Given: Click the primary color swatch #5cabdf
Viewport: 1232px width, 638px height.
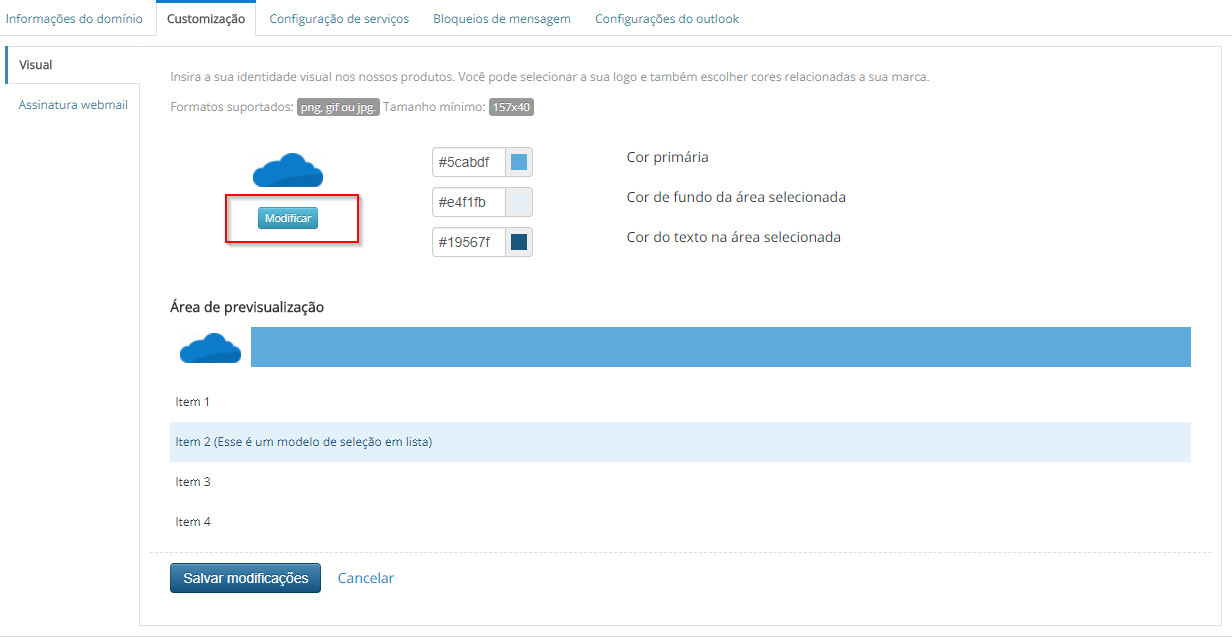Looking at the screenshot, I should tap(519, 162).
